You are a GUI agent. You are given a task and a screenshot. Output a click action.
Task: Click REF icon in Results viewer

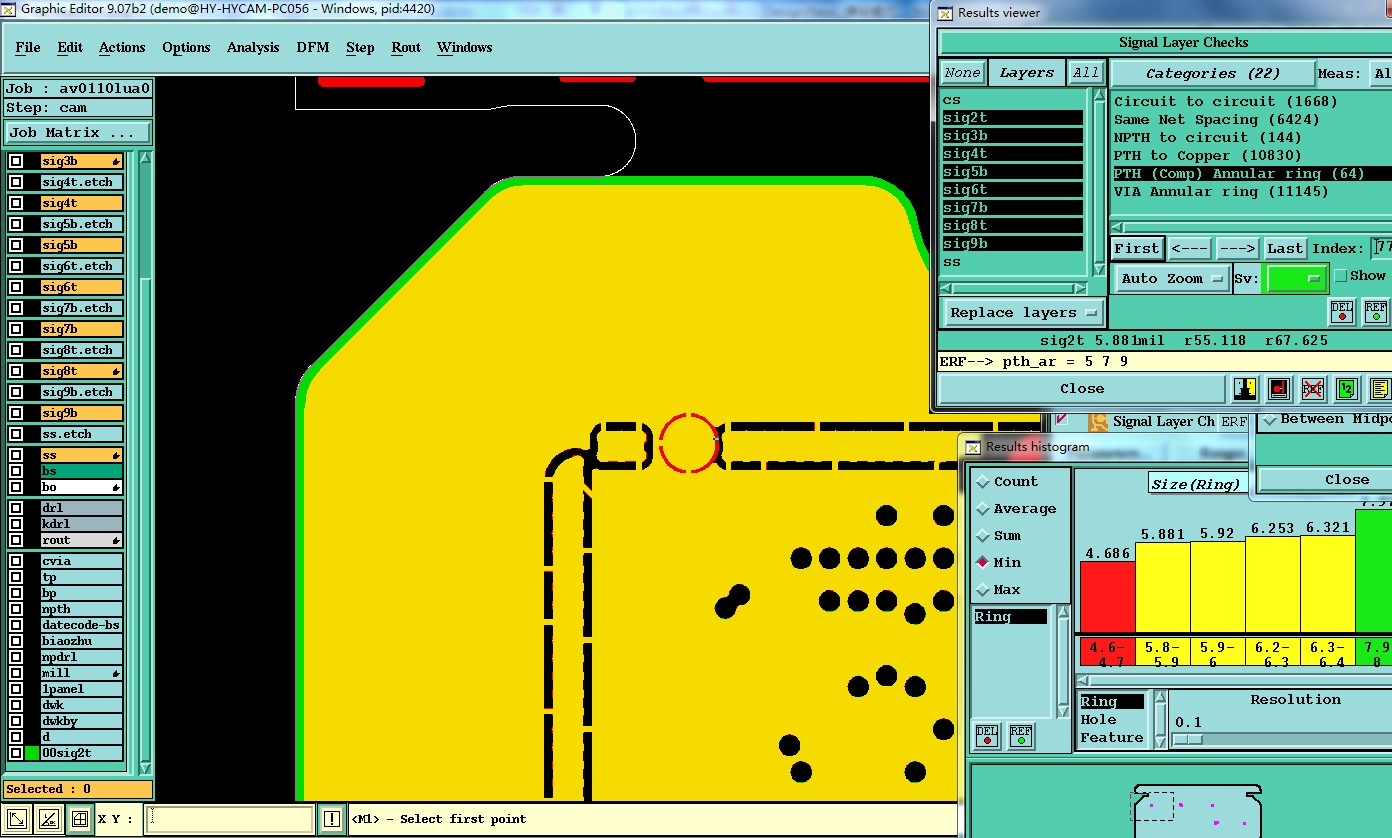click(1376, 311)
